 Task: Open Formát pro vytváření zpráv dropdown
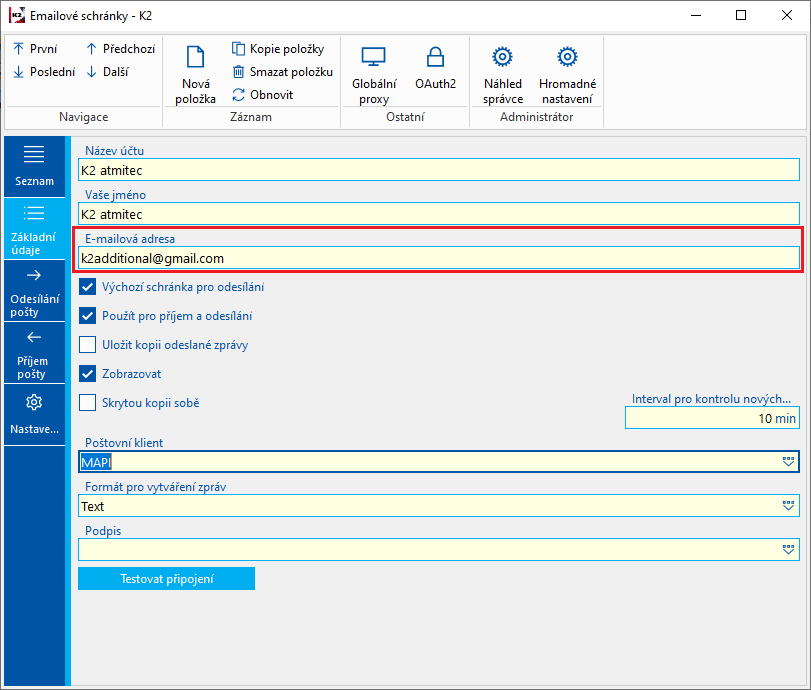789,506
